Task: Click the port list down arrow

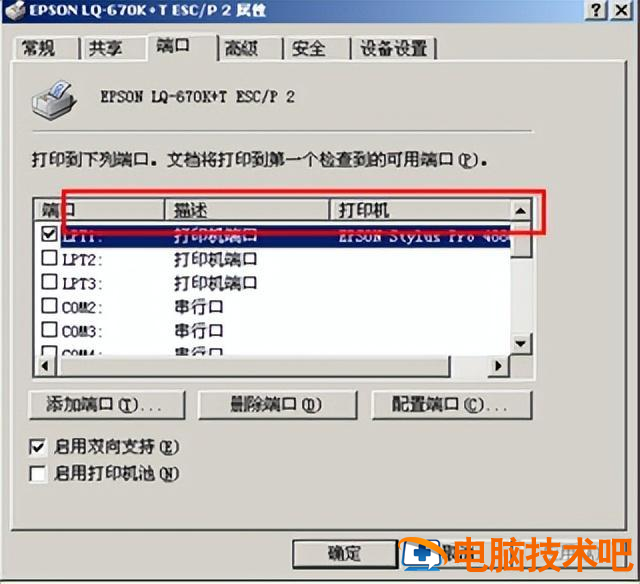Action: click(x=520, y=344)
